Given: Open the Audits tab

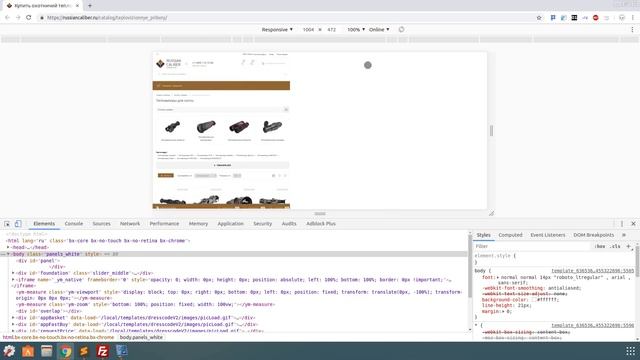Looking at the screenshot, I should (x=289, y=224).
